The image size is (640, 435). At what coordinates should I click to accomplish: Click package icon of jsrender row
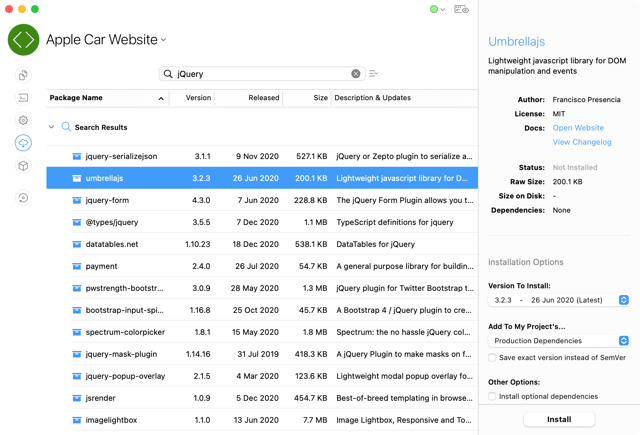[x=77, y=398]
